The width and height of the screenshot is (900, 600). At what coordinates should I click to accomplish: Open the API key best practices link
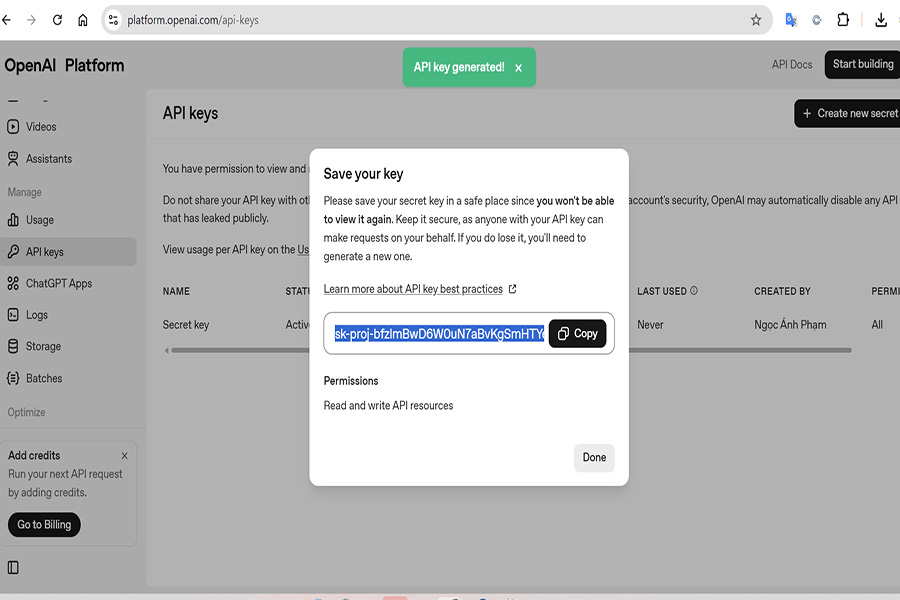tap(413, 289)
